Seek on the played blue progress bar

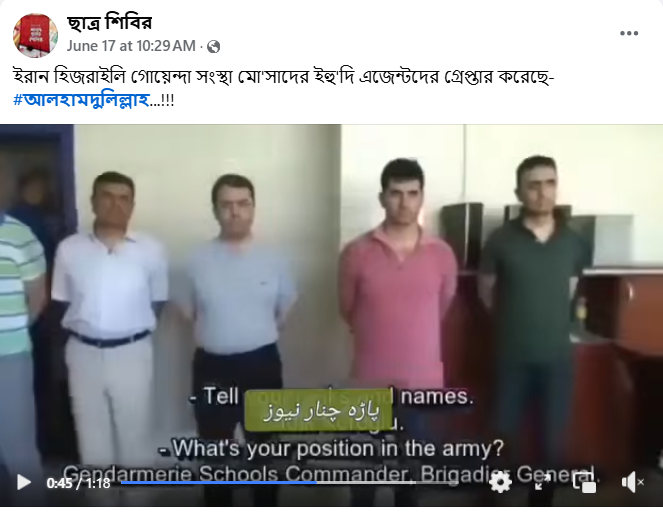pyautogui.click(x=219, y=482)
